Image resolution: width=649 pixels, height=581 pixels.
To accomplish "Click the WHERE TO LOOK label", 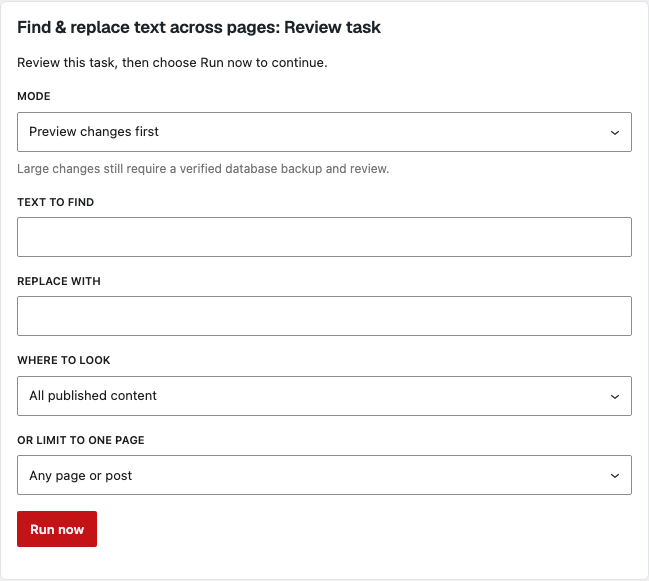I will tap(64, 360).
